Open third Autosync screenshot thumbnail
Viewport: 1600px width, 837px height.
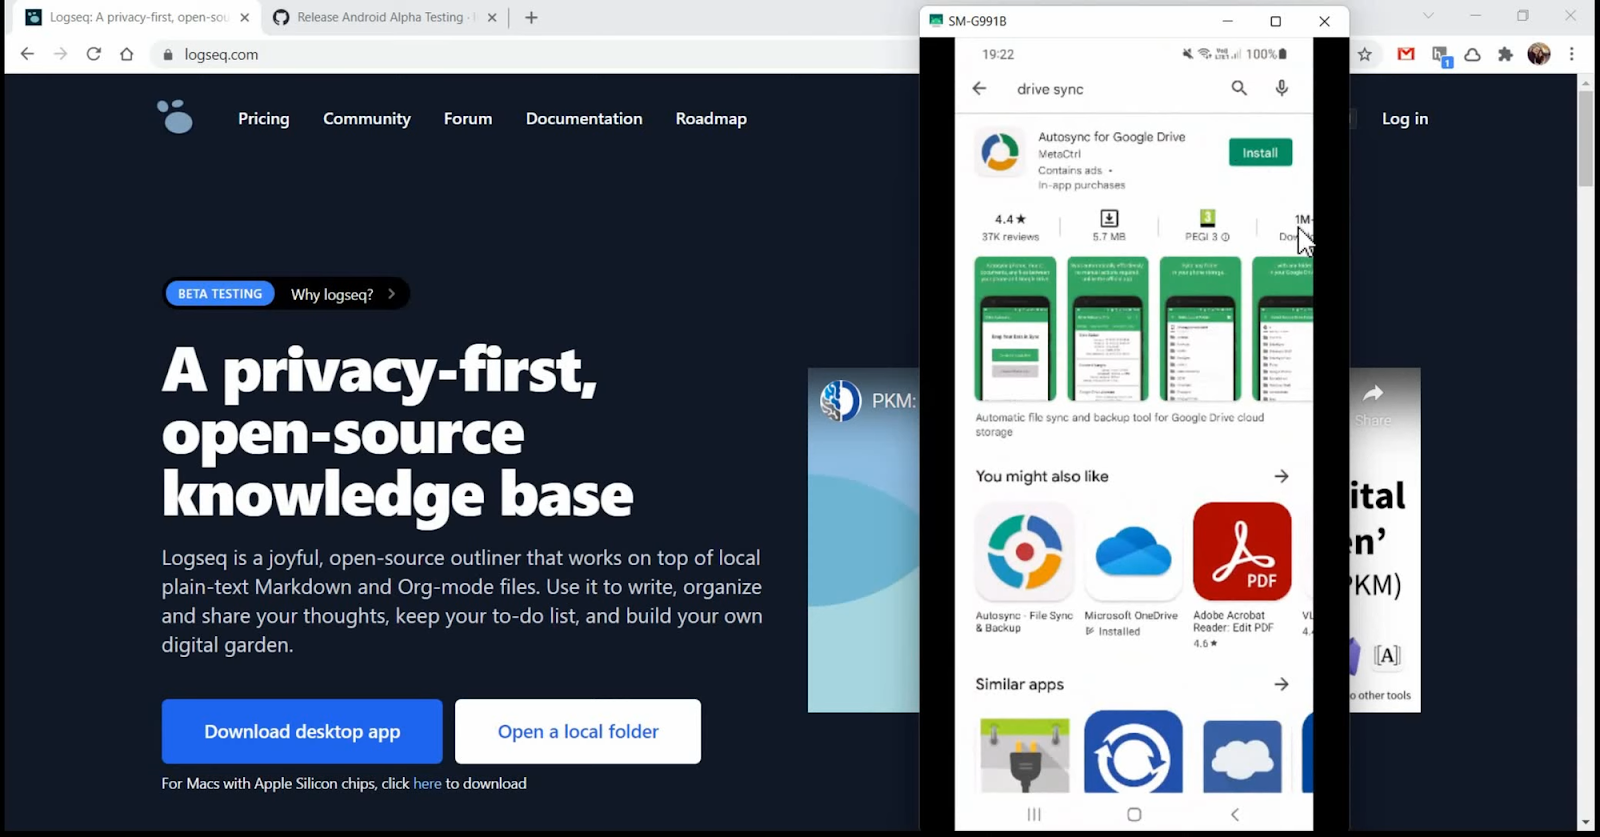1200,329
